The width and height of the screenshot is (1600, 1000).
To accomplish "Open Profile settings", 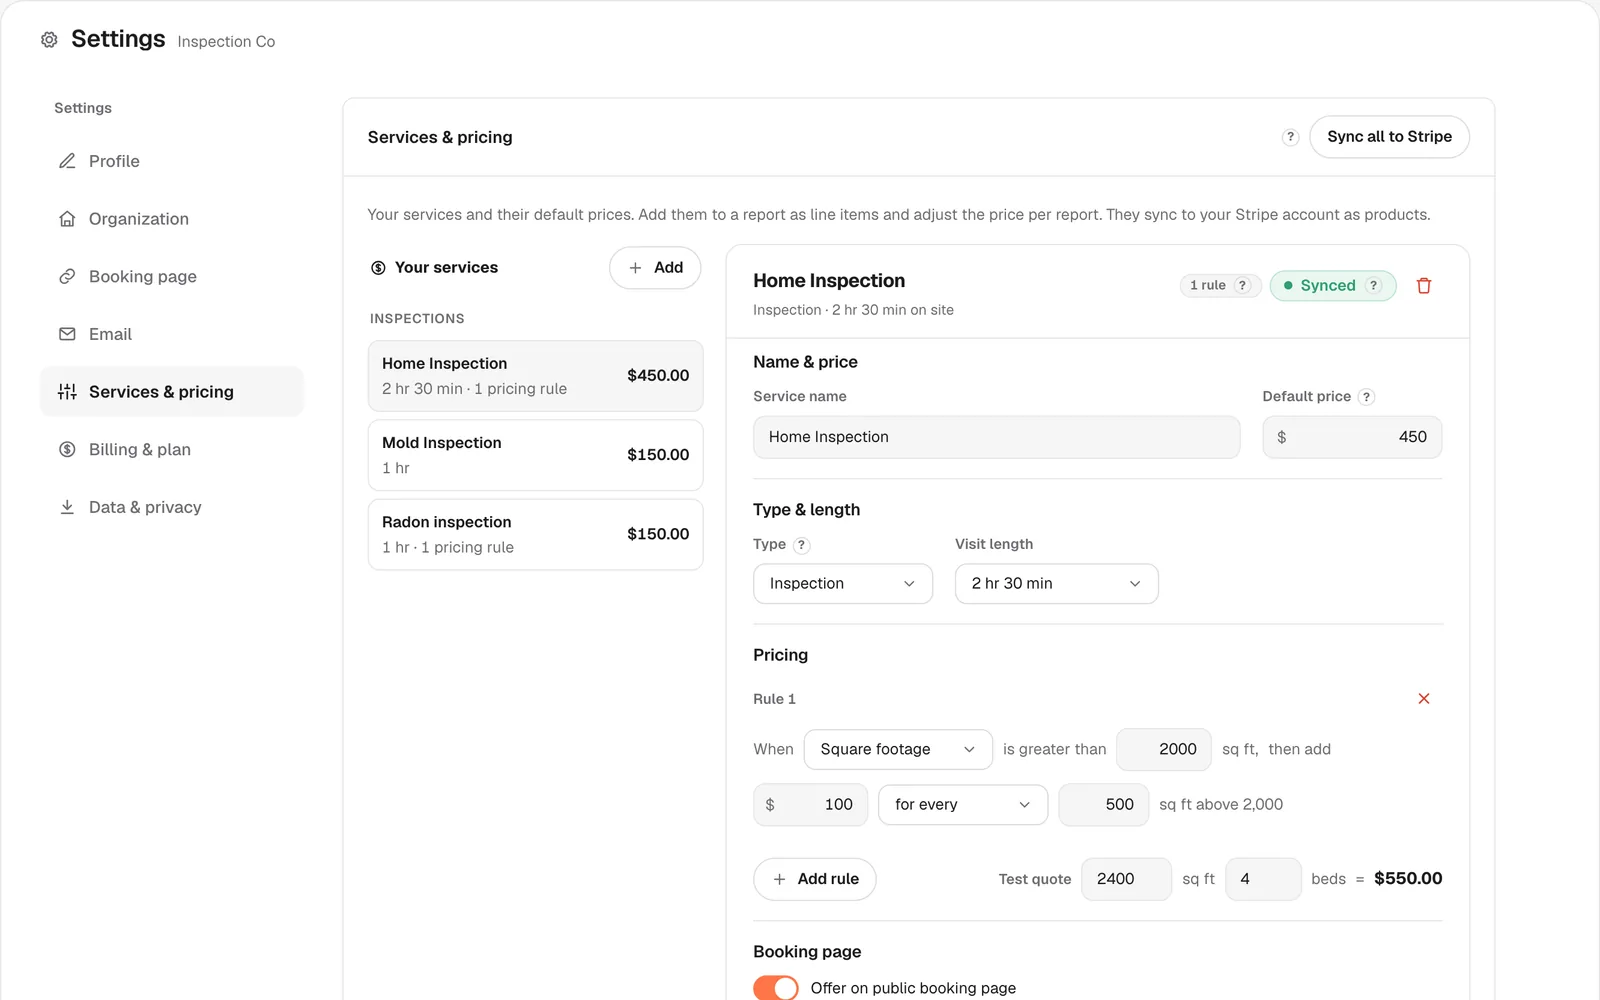I will [171, 162].
